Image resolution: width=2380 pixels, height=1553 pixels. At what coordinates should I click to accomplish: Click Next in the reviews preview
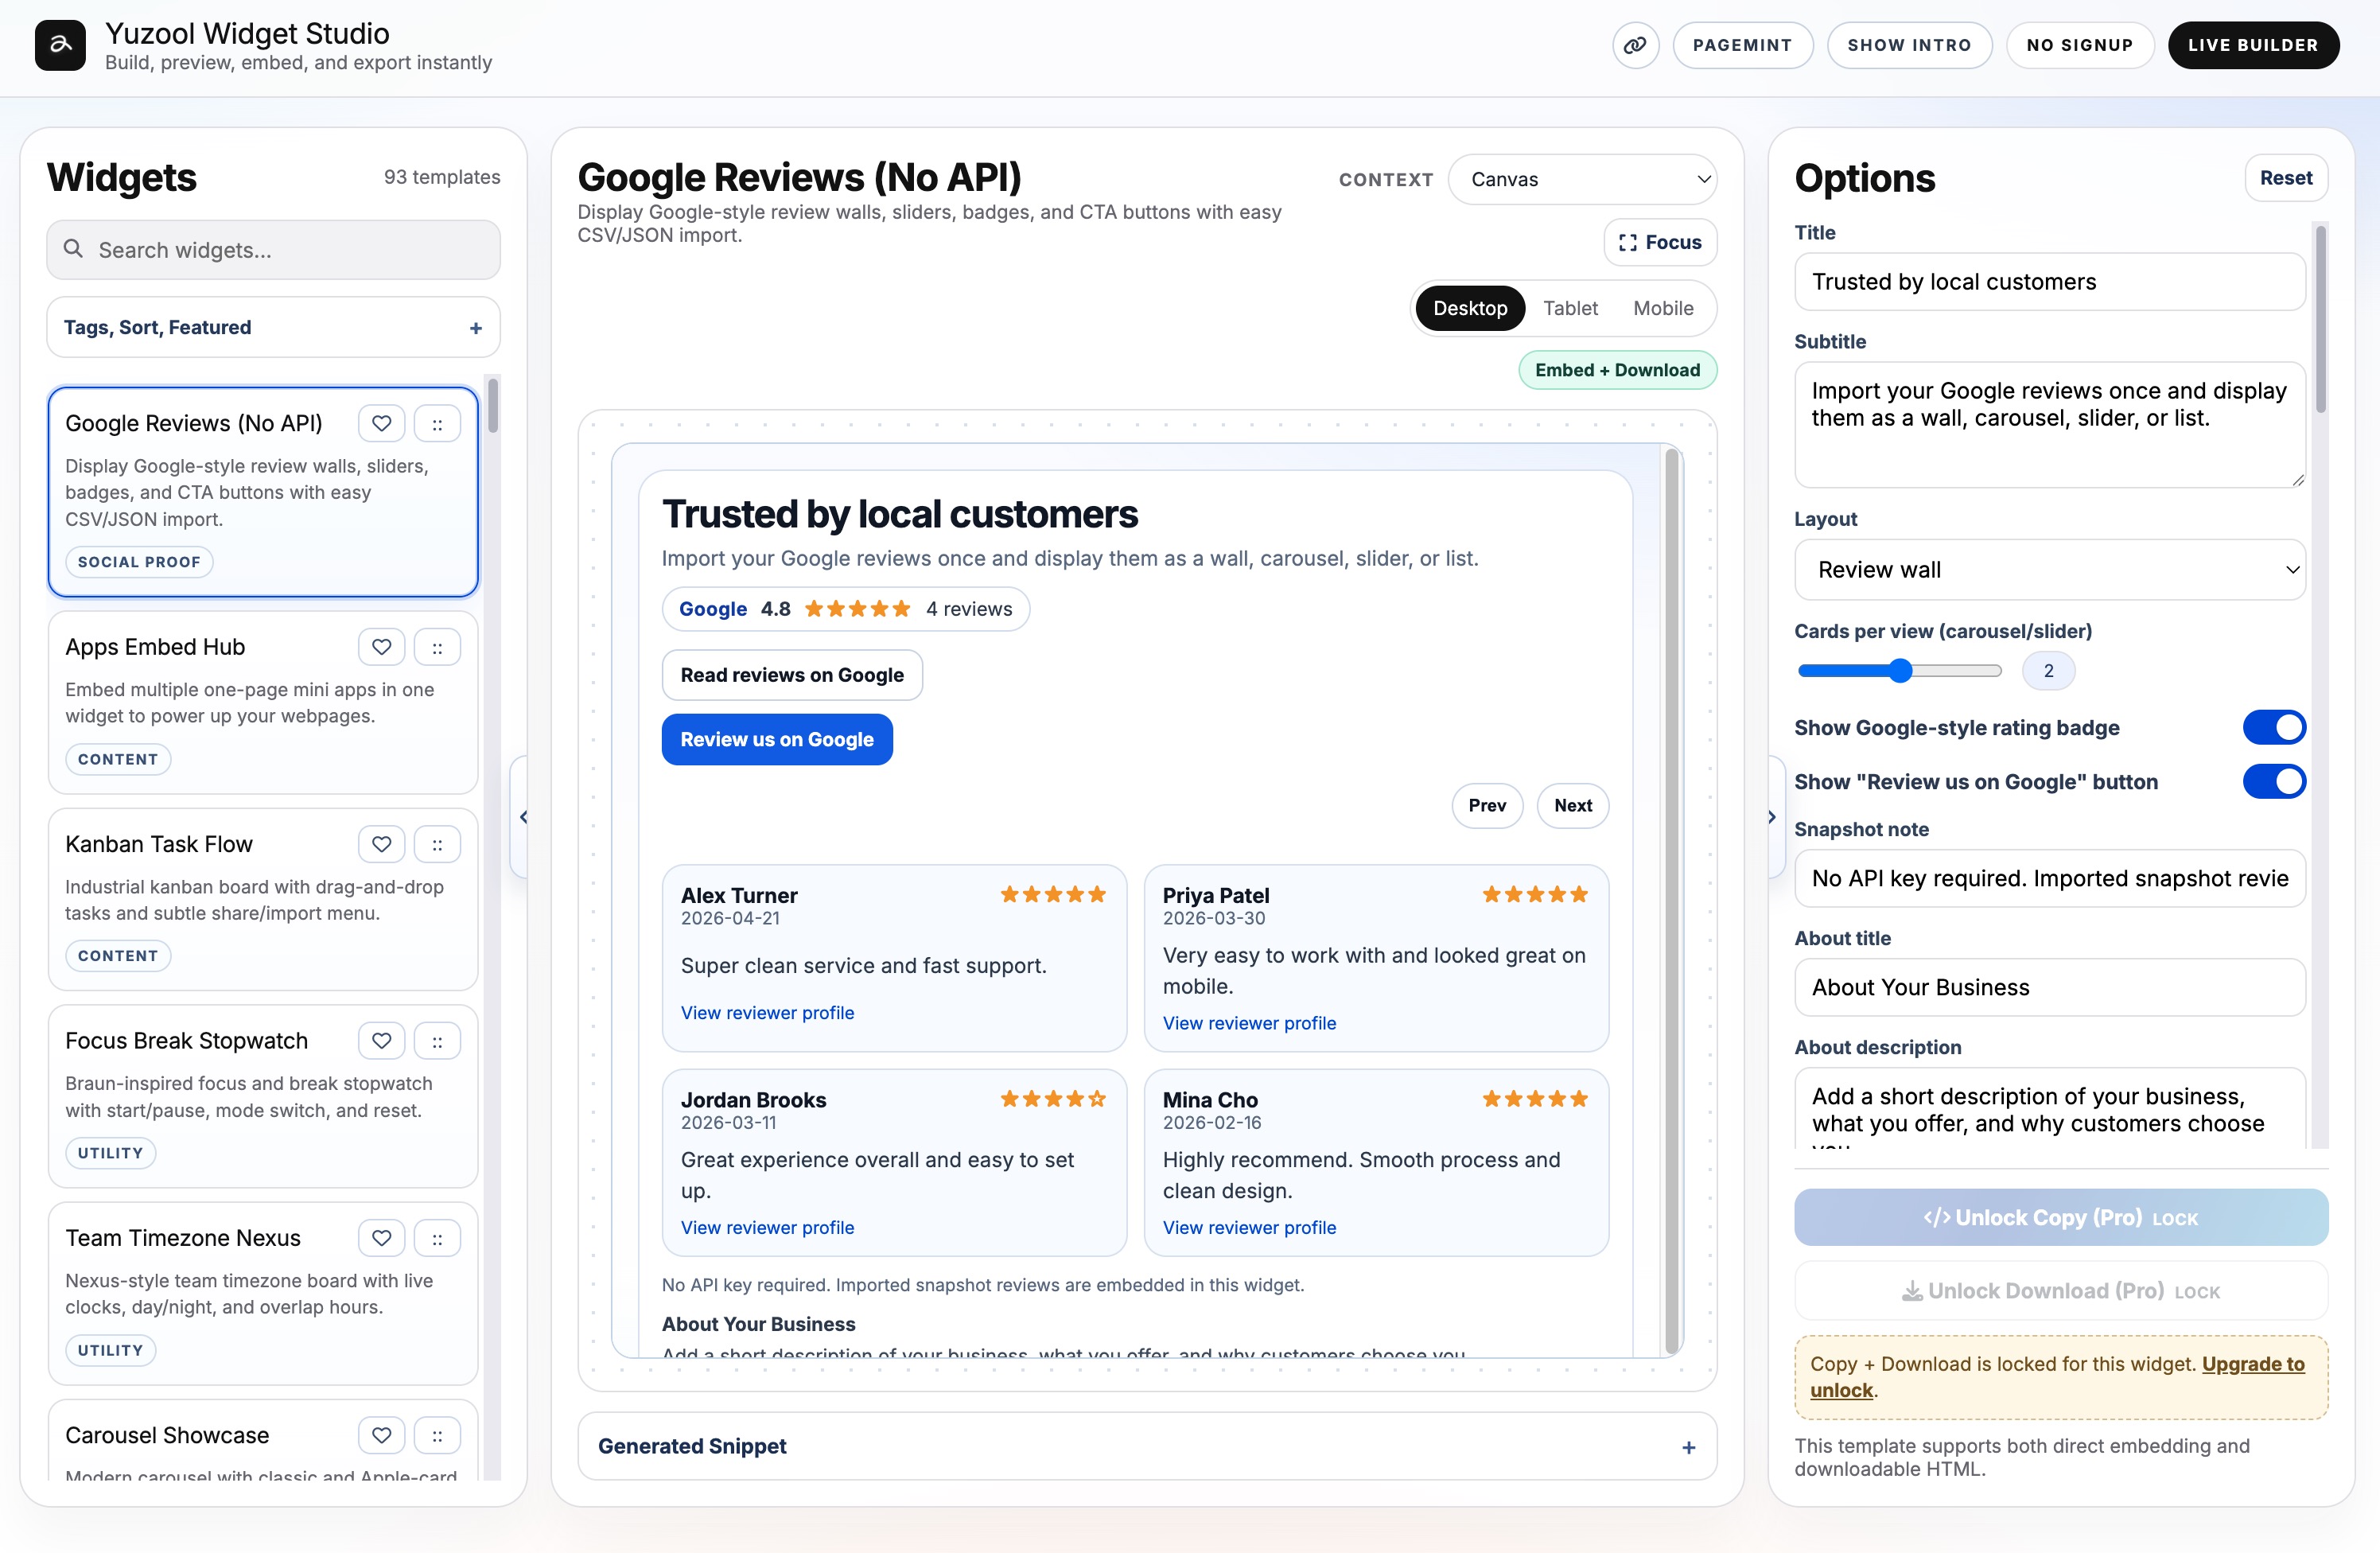coord(1572,805)
